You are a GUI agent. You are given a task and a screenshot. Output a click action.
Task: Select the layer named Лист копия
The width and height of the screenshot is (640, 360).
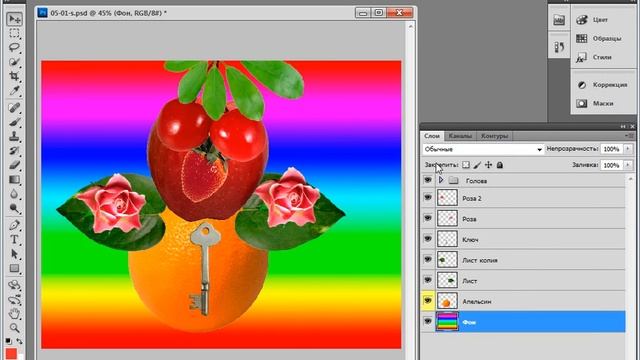tap(480, 260)
